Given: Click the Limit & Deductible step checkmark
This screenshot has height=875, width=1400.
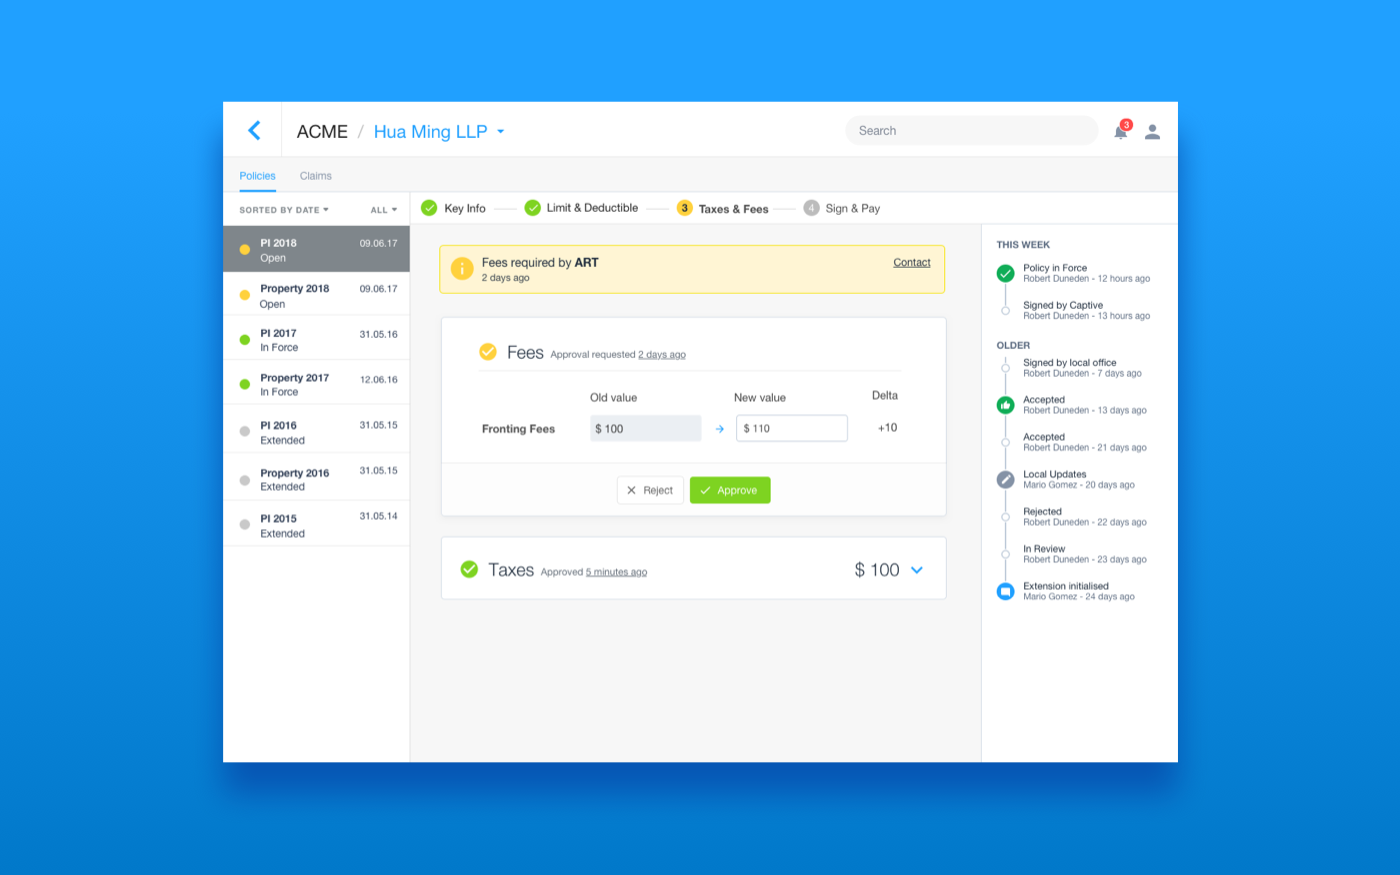Looking at the screenshot, I should 533,208.
